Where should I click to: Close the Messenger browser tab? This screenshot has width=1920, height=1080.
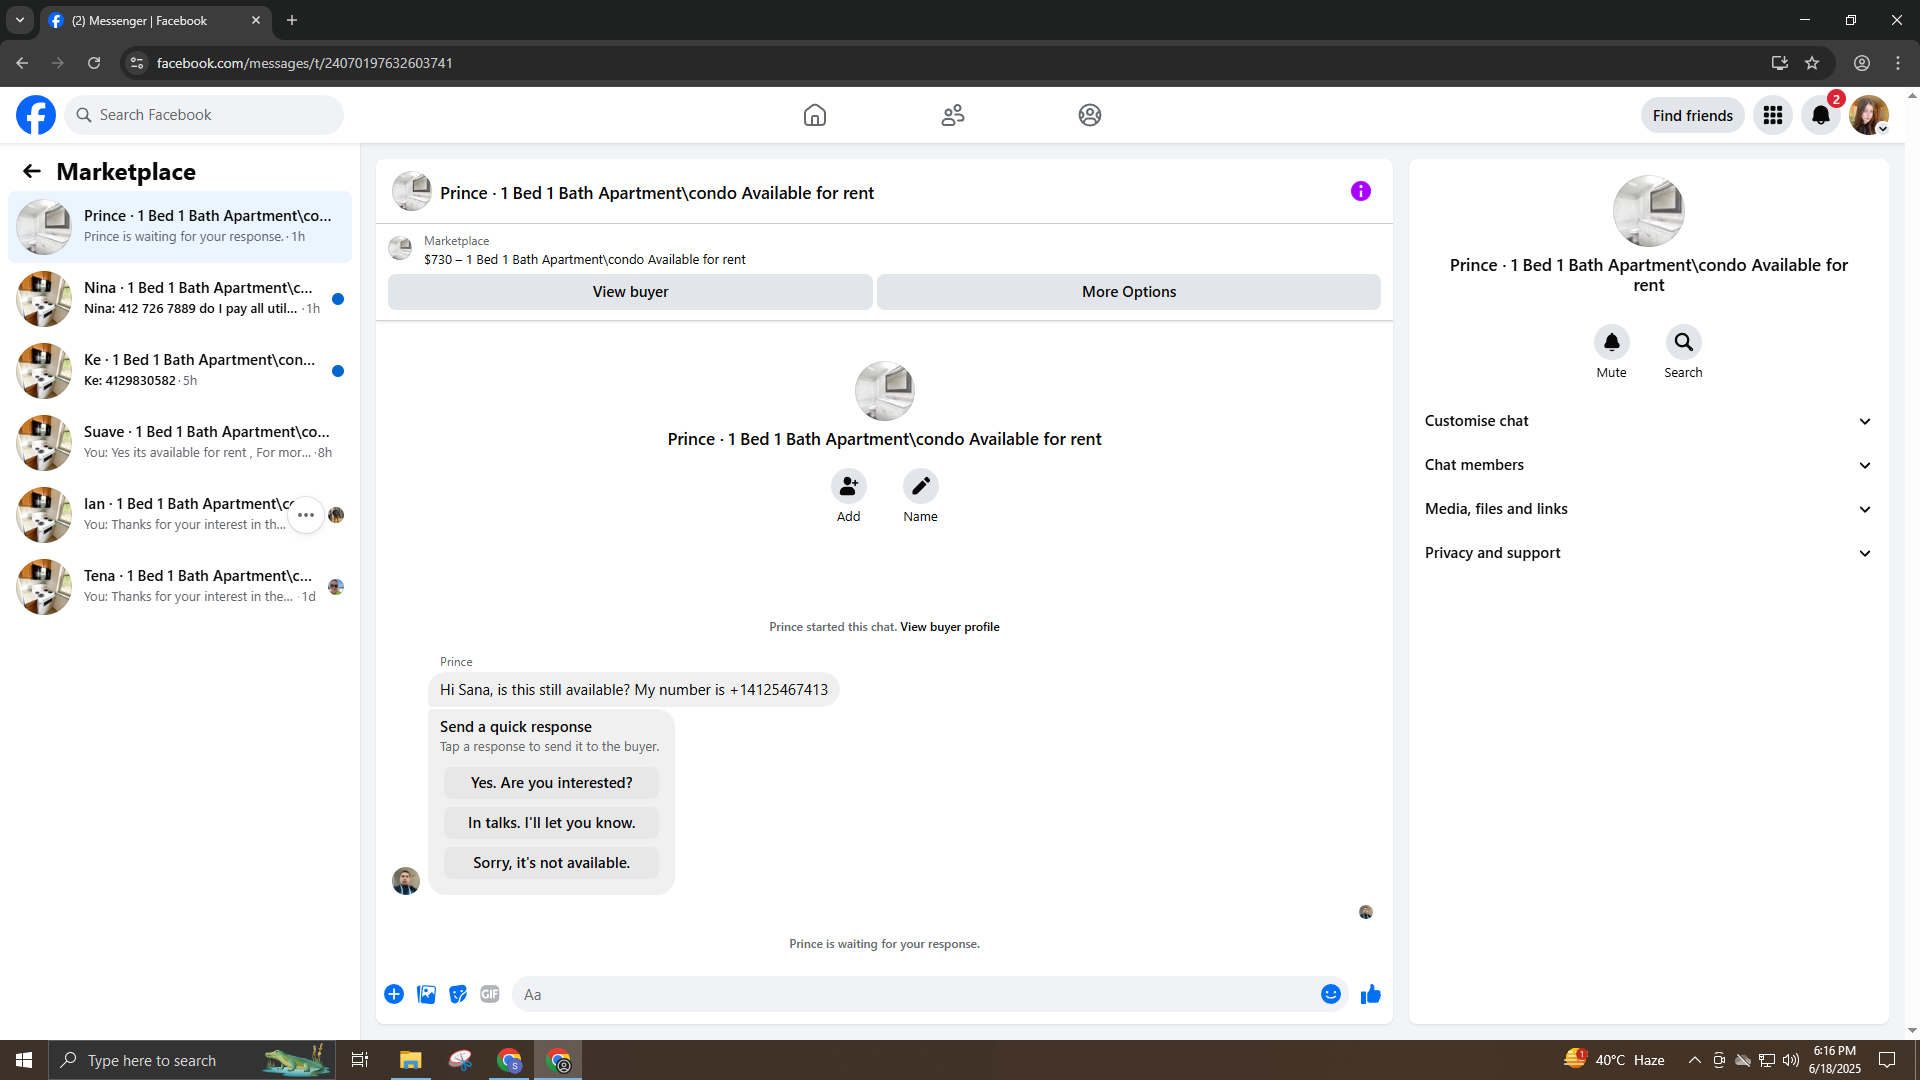pyautogui.click(x=256, y=20)
